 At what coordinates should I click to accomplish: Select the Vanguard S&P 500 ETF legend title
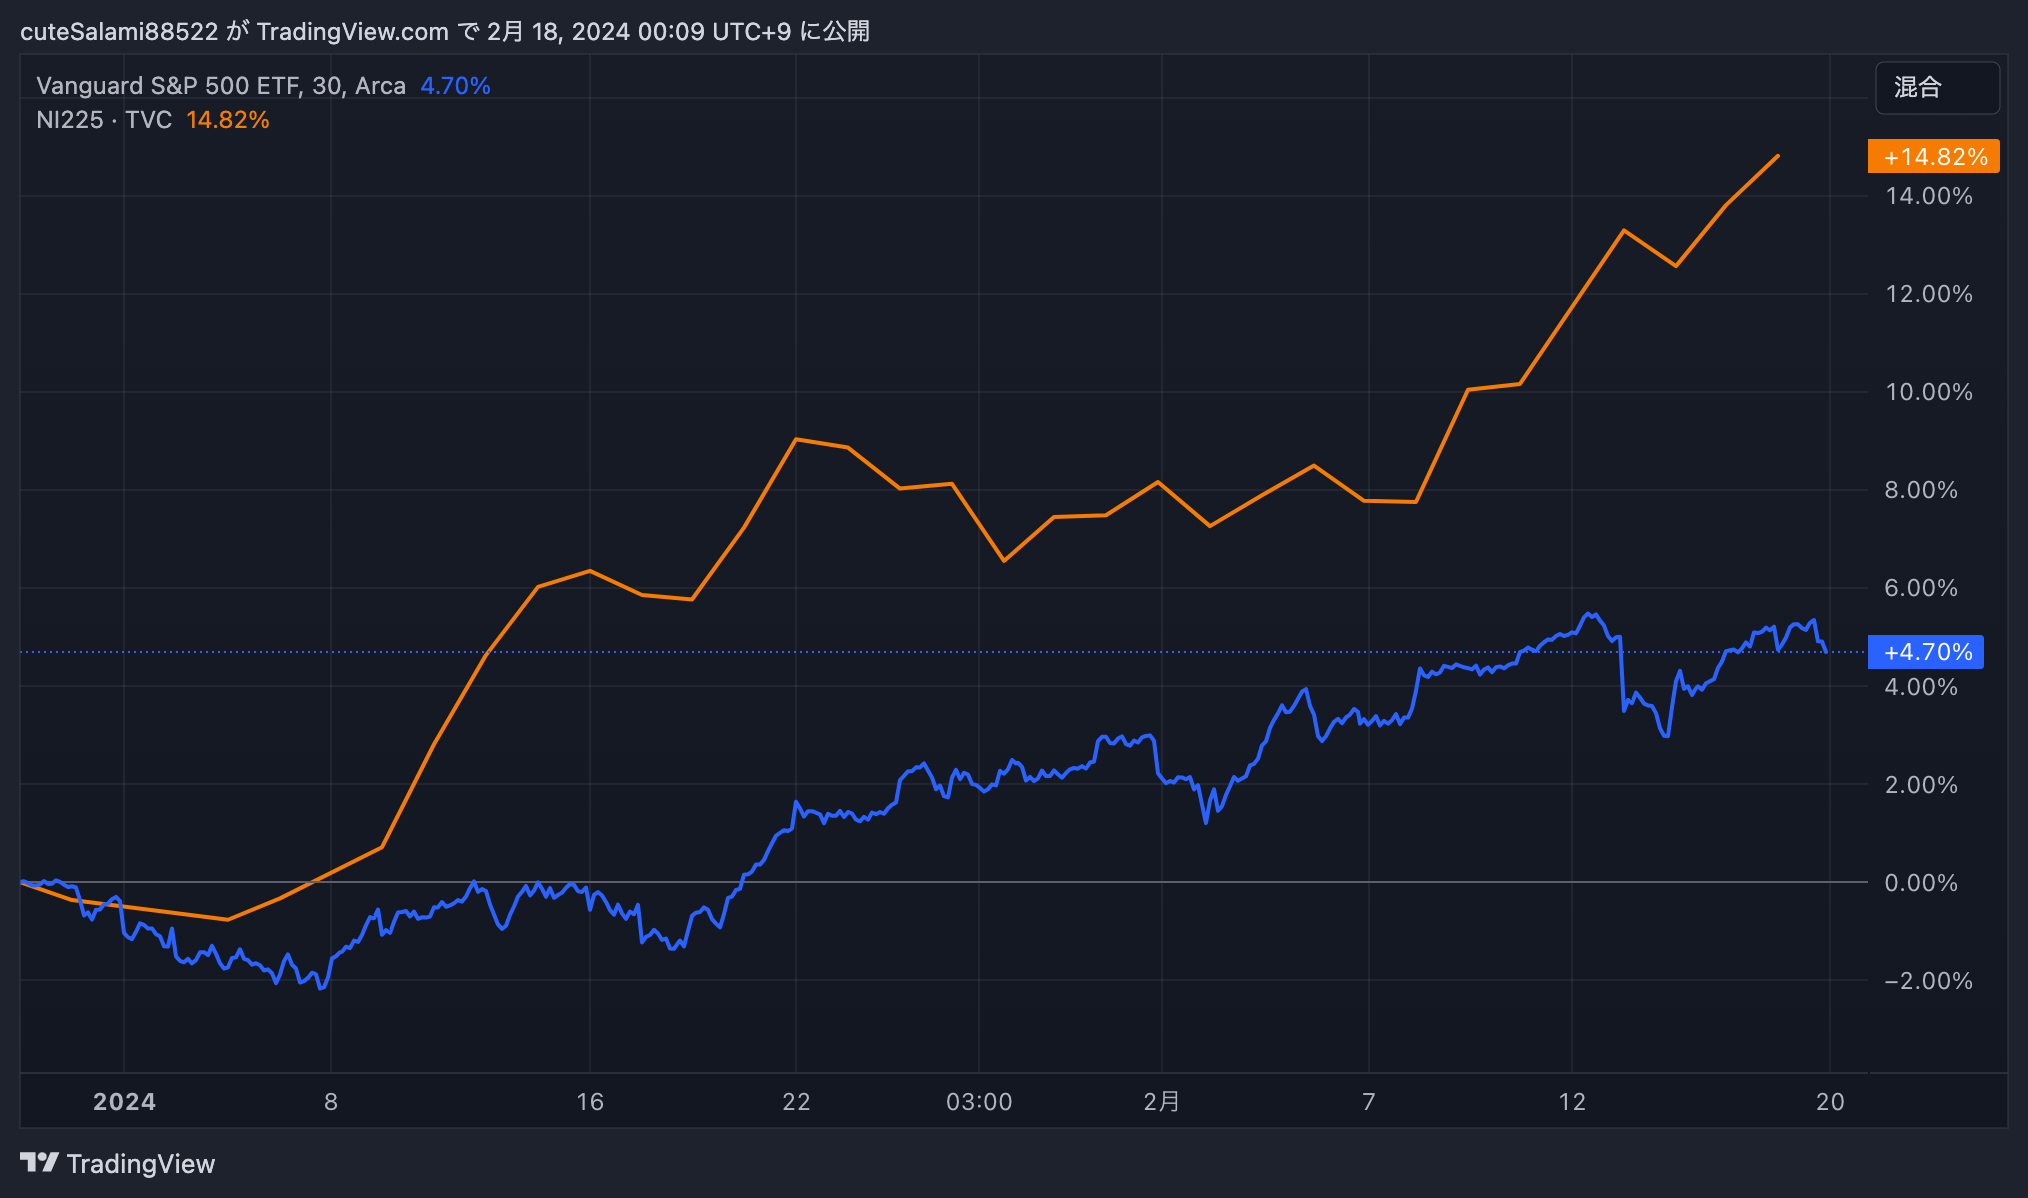220,86
